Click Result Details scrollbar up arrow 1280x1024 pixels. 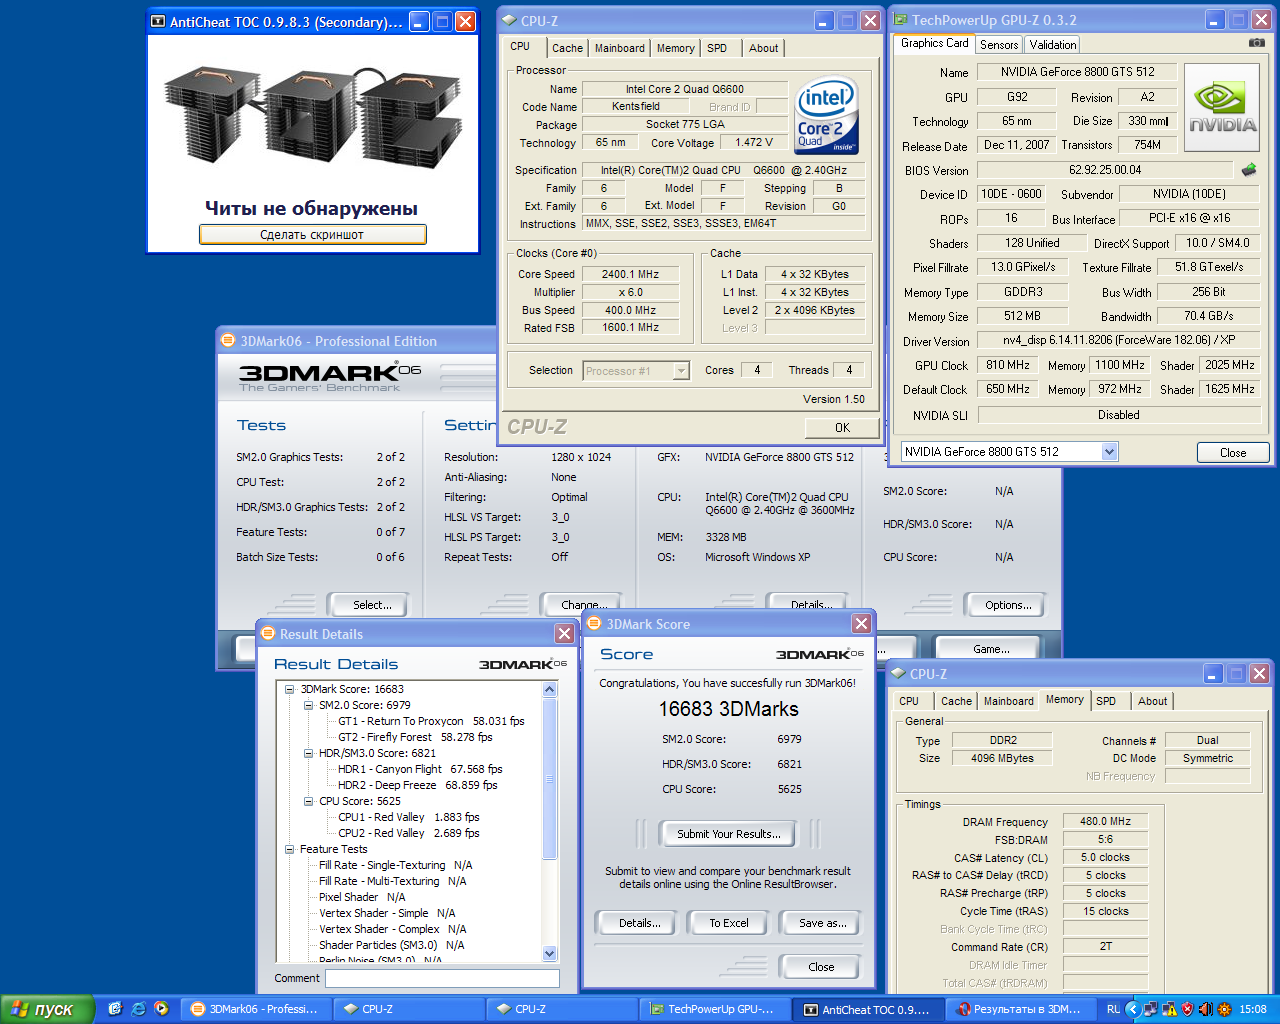(549, 690)
